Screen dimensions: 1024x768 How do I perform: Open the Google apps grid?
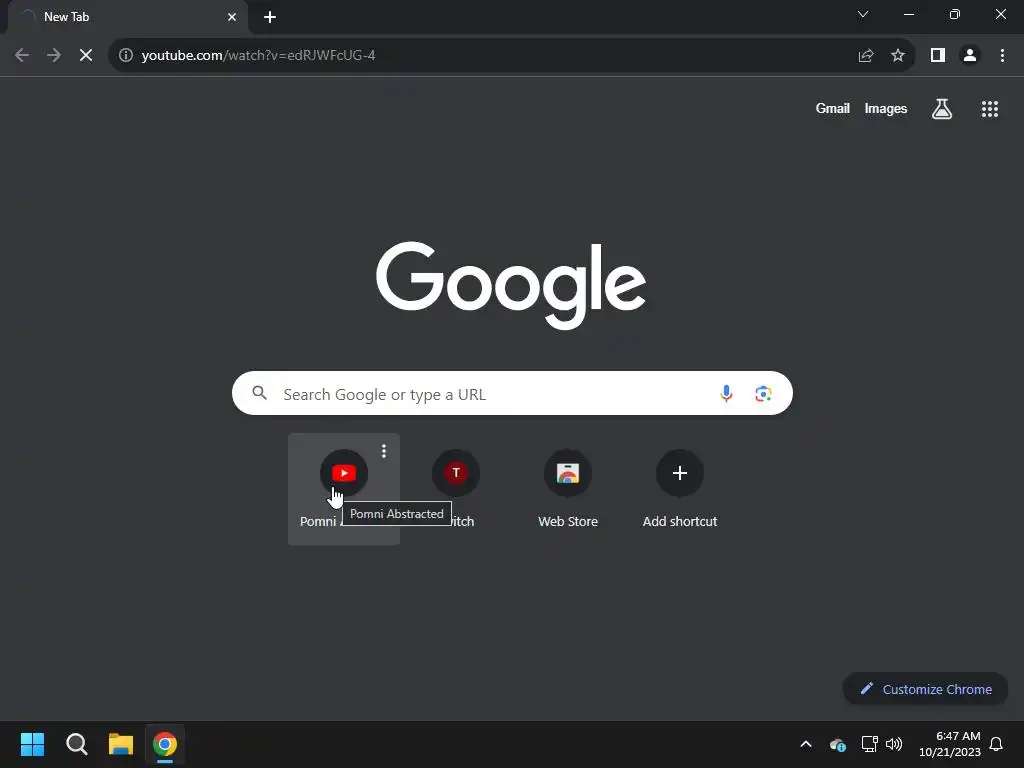pyautogui.click(x=990, y=108)
